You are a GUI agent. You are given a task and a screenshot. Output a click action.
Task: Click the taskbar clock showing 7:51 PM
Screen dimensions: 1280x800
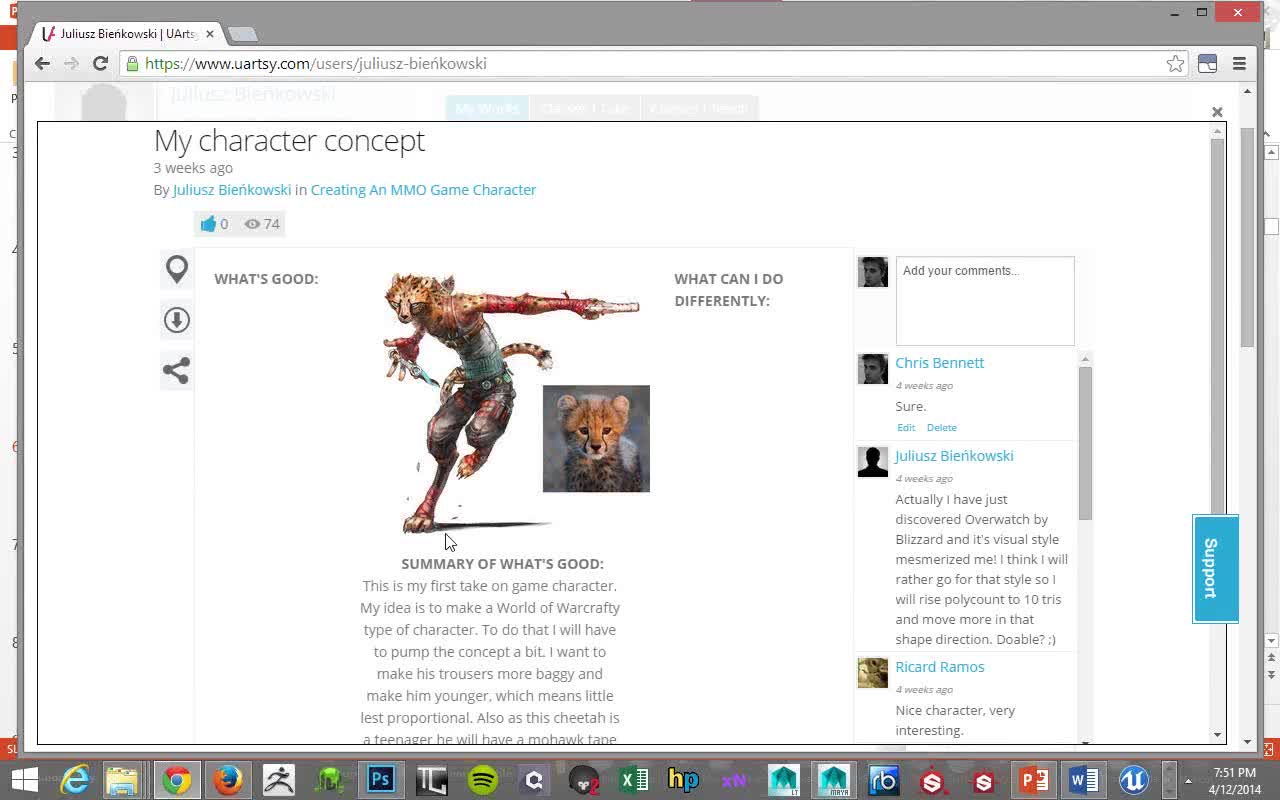(x=1234, y=780)
